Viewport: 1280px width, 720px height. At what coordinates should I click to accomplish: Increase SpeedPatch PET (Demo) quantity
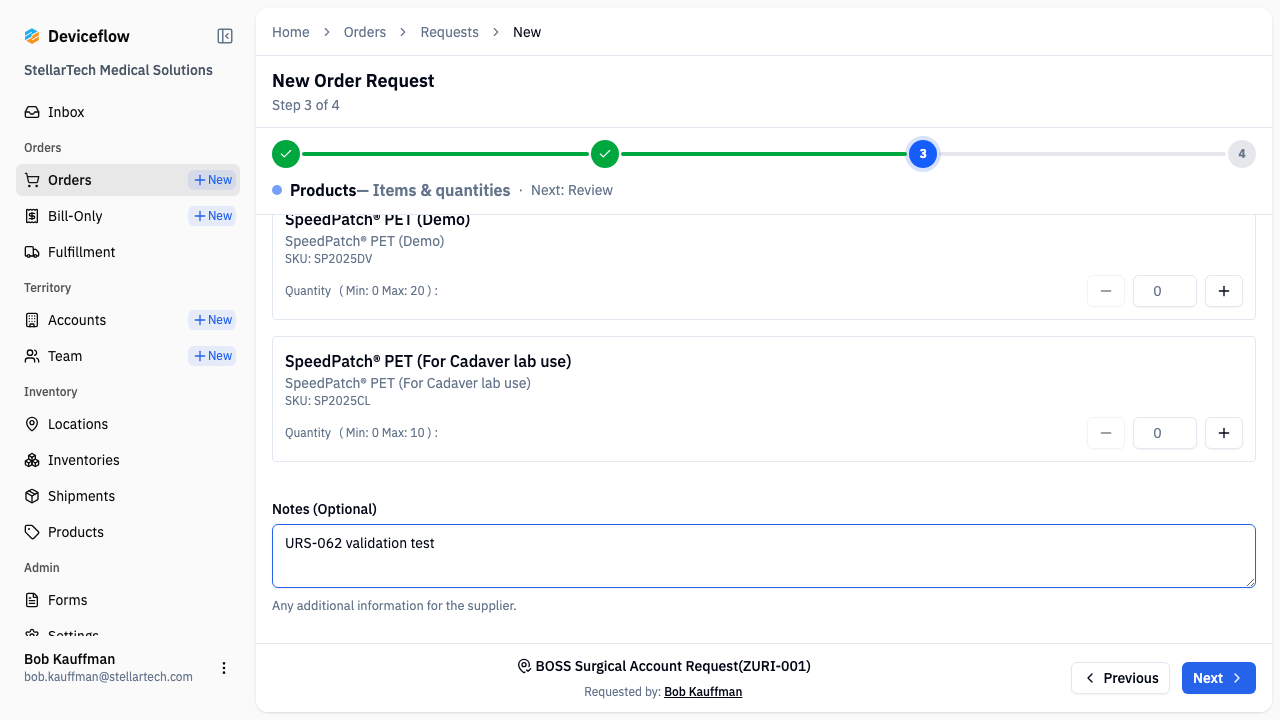[x=1224, y=291]
